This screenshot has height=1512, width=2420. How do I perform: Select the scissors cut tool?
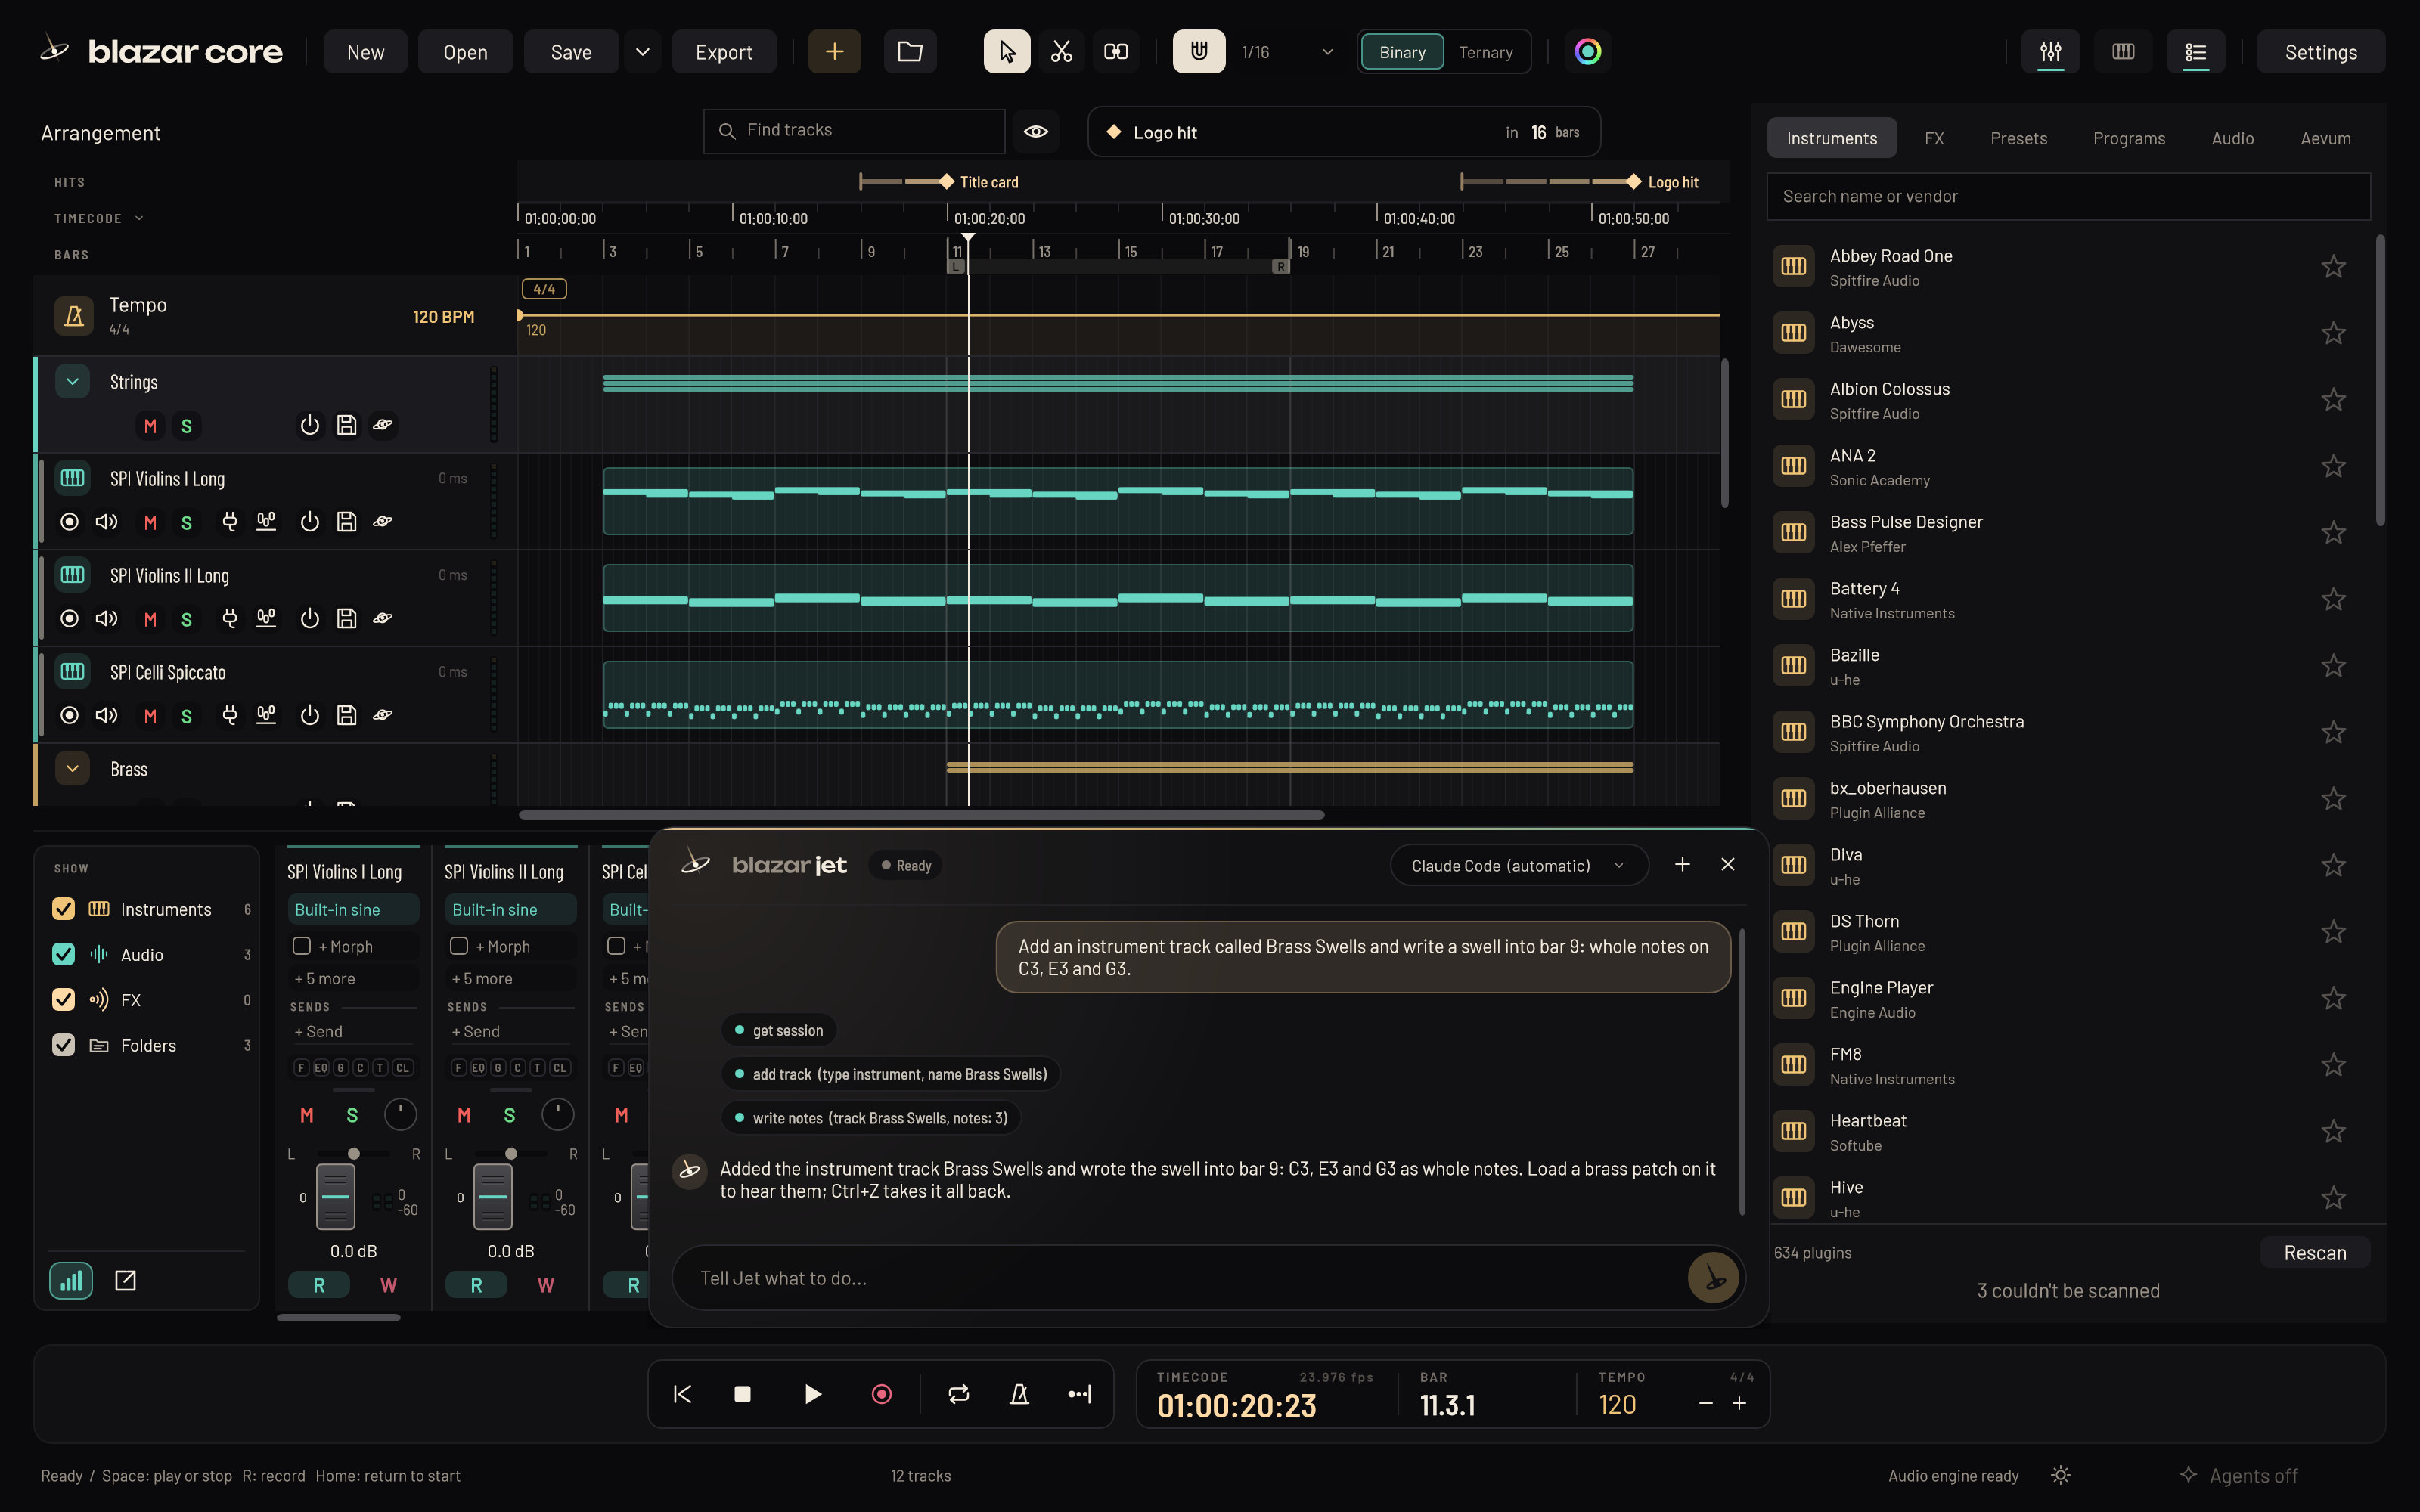pyautogui.click(x=1061, y=52)
